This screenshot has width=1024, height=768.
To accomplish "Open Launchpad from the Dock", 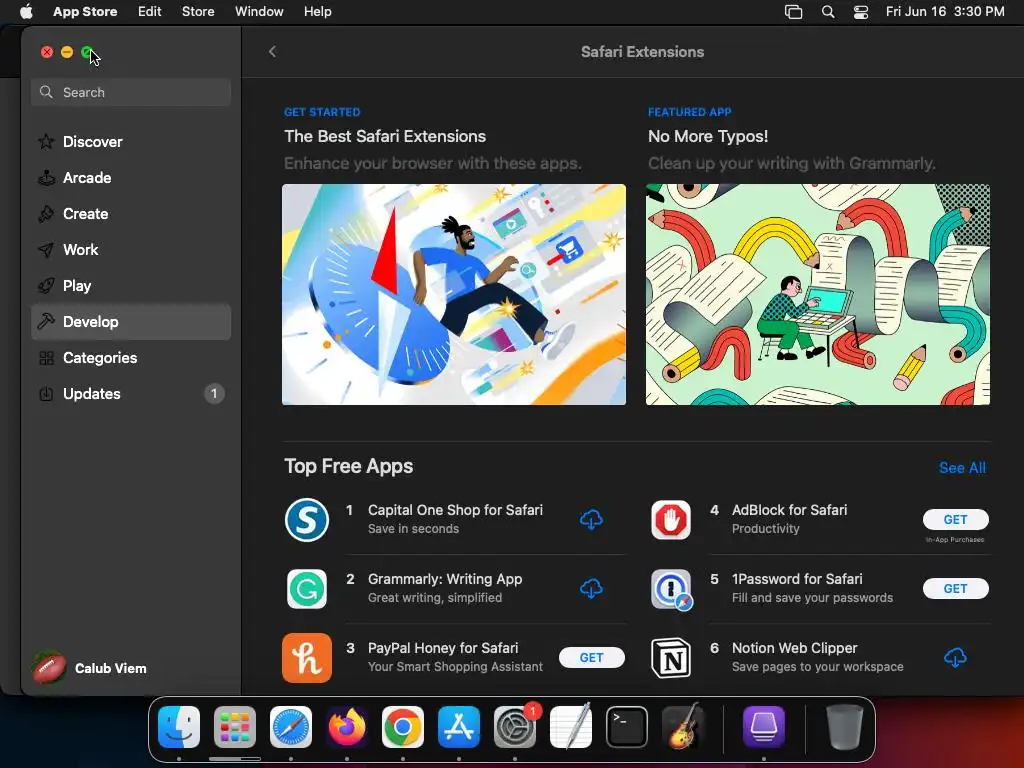I will pyautogui.click(x=235, y=727).
